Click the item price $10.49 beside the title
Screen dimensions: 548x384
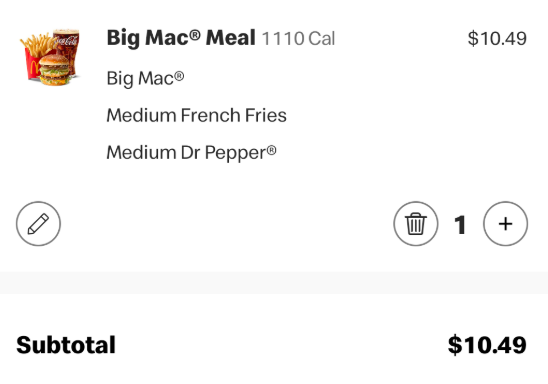pyautogui.click(x=497, y=38)
